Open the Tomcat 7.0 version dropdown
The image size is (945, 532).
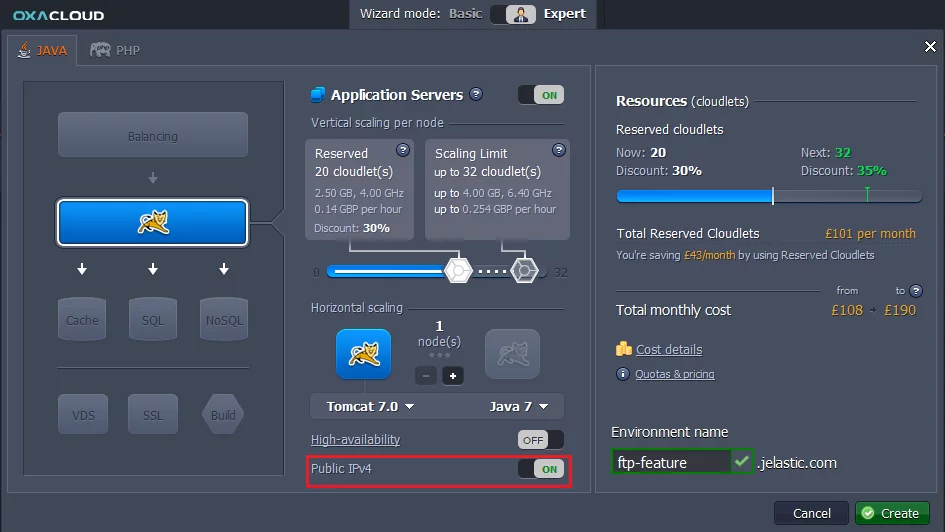point(370,407)
